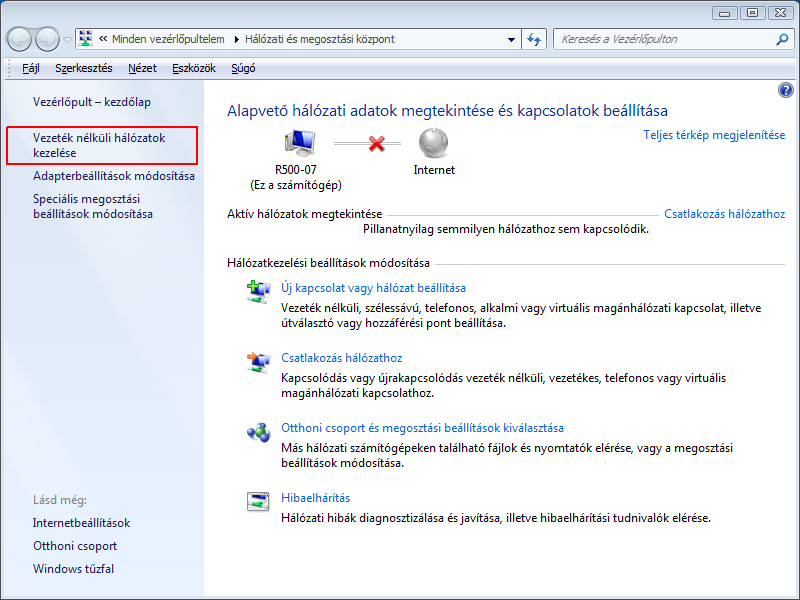Click the Internet globe icon

434,142
